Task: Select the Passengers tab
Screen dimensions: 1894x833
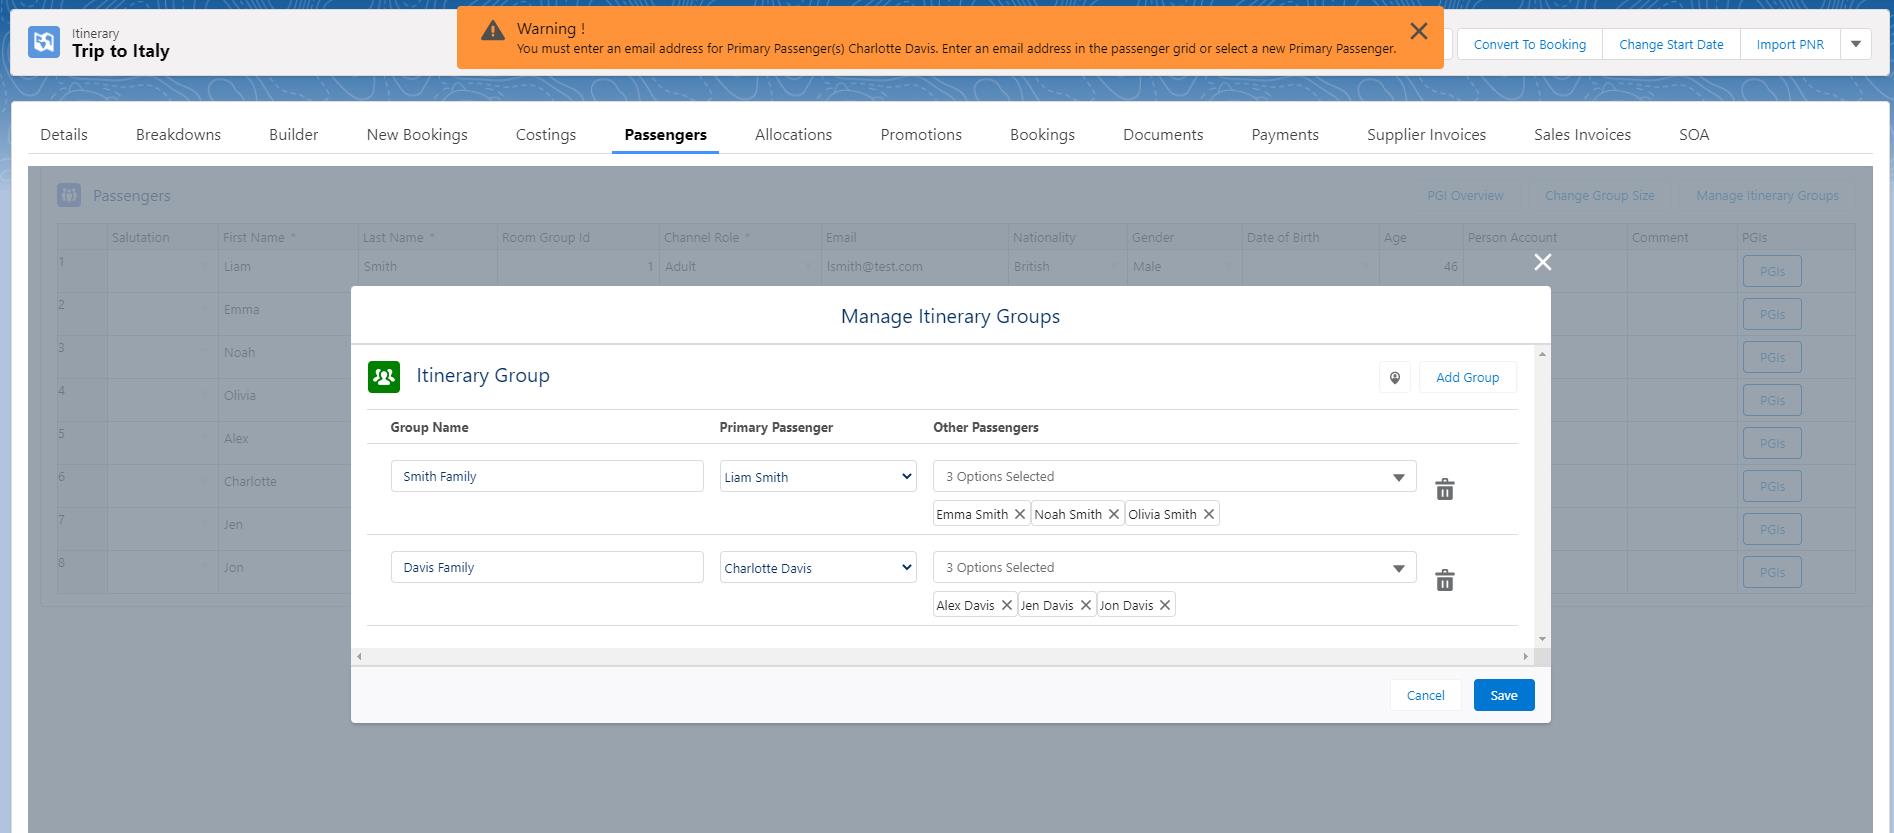Action: [665, 134]
